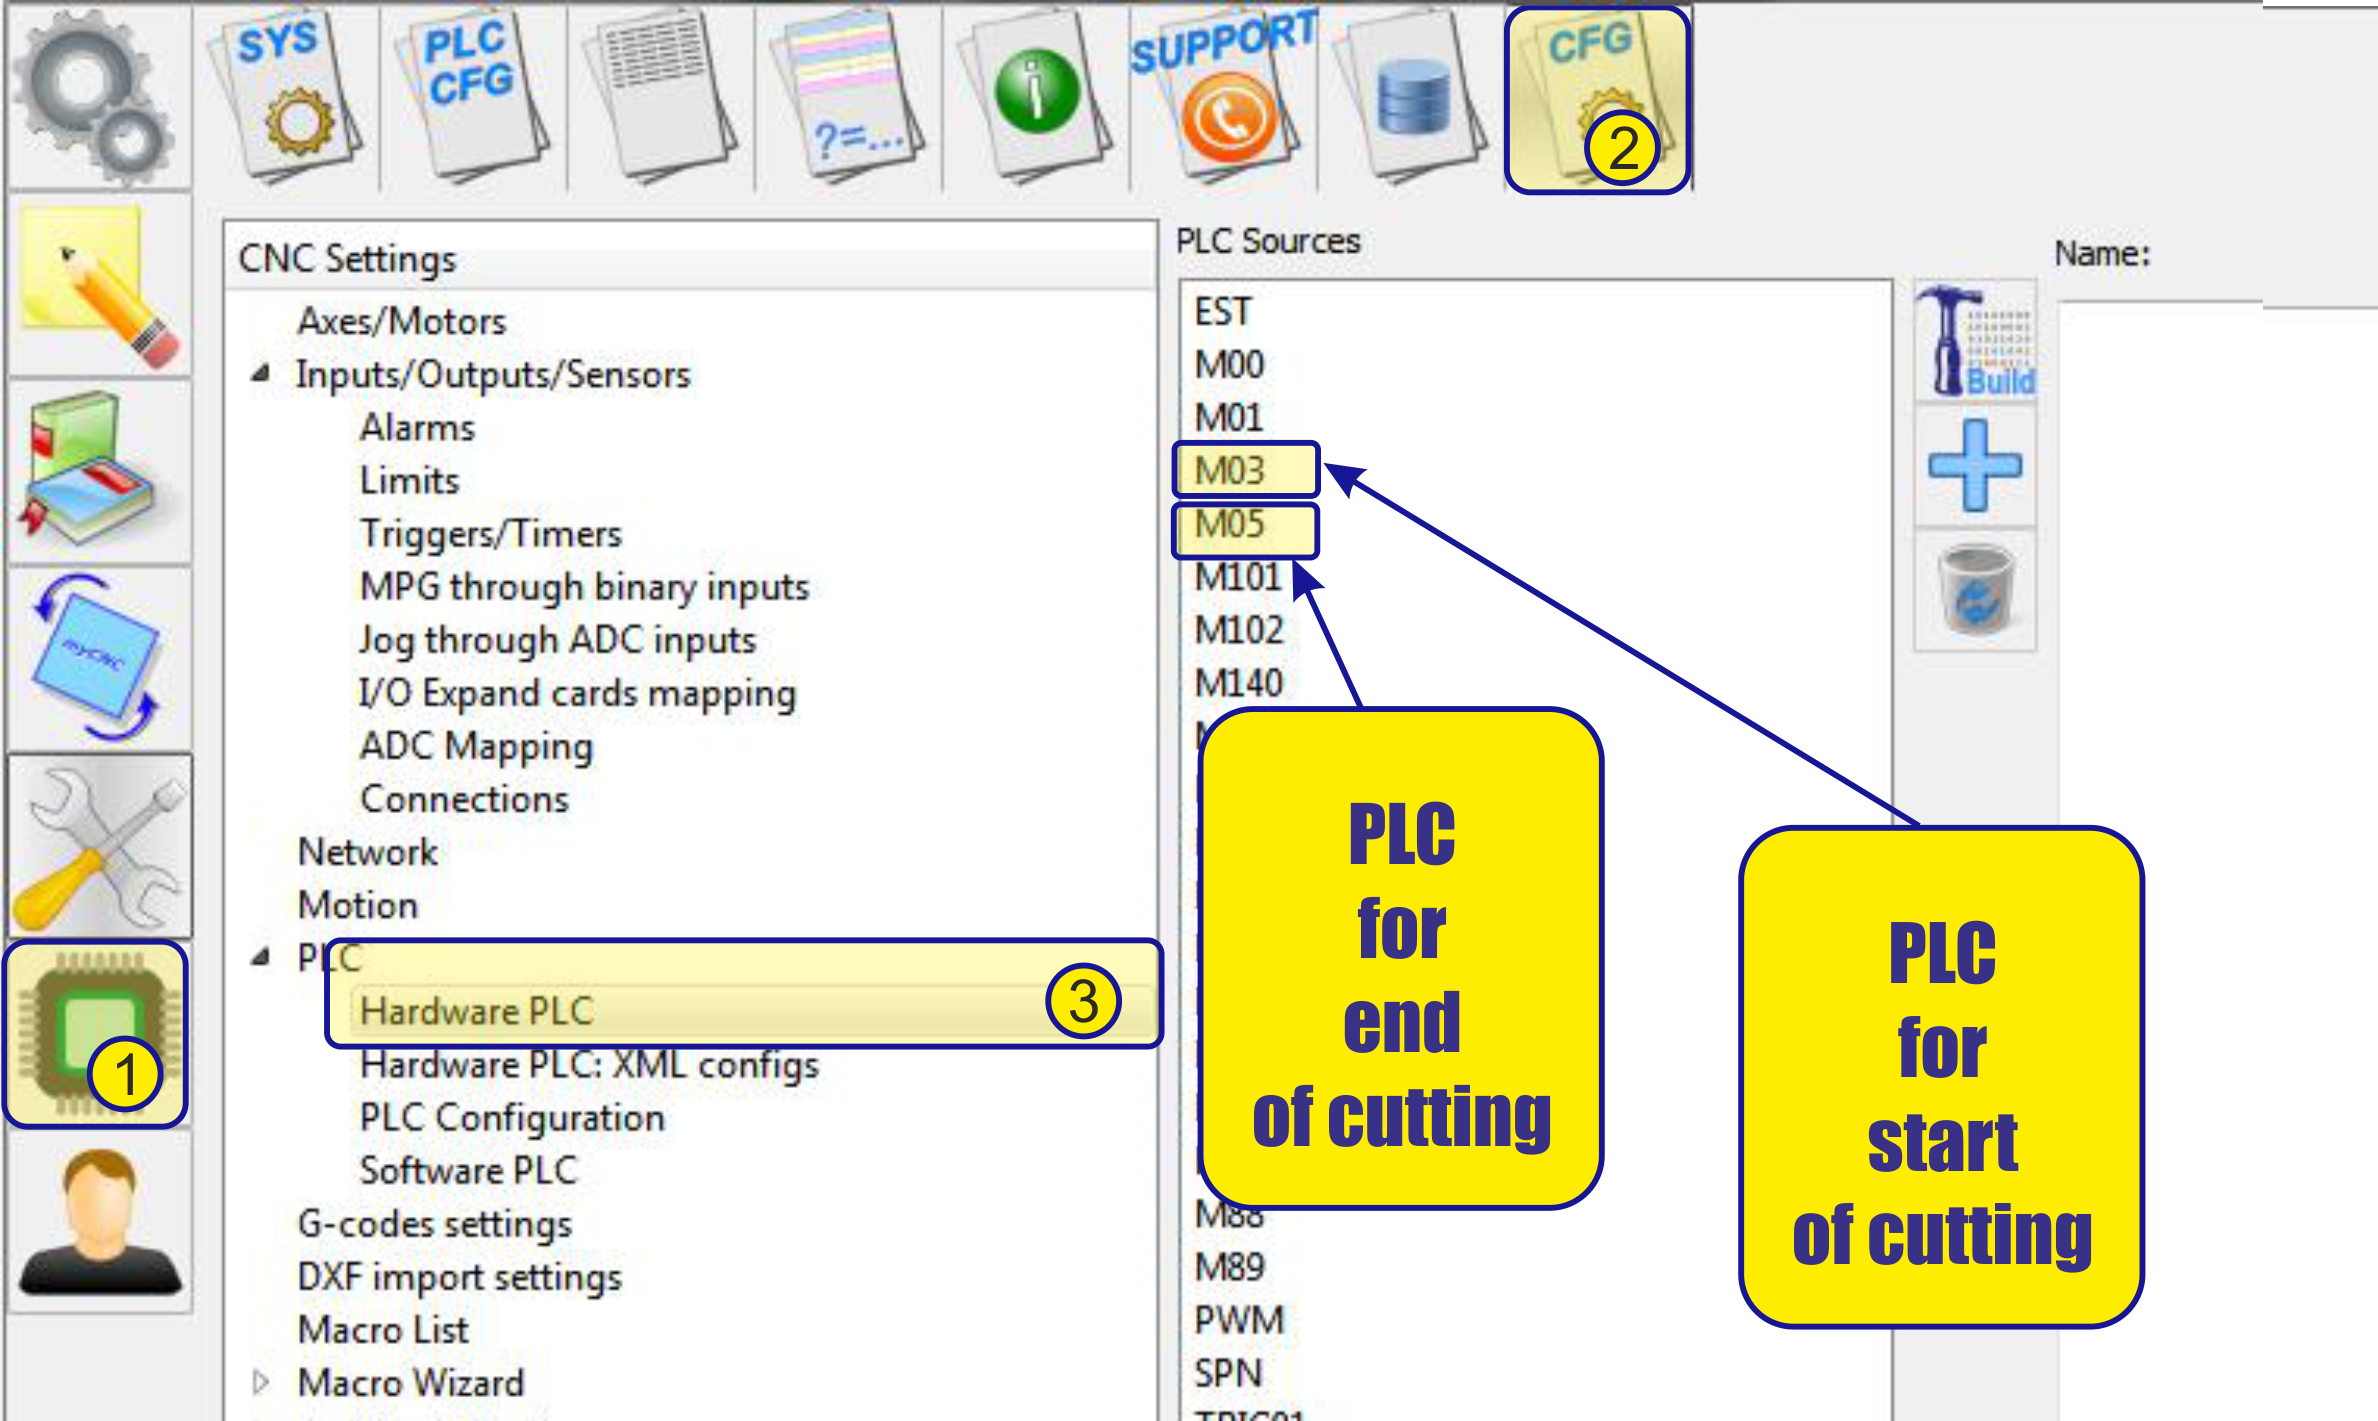2378x1421 pixels.
Task: Open G-codes settings in the tree
Action: [435, 1224]
